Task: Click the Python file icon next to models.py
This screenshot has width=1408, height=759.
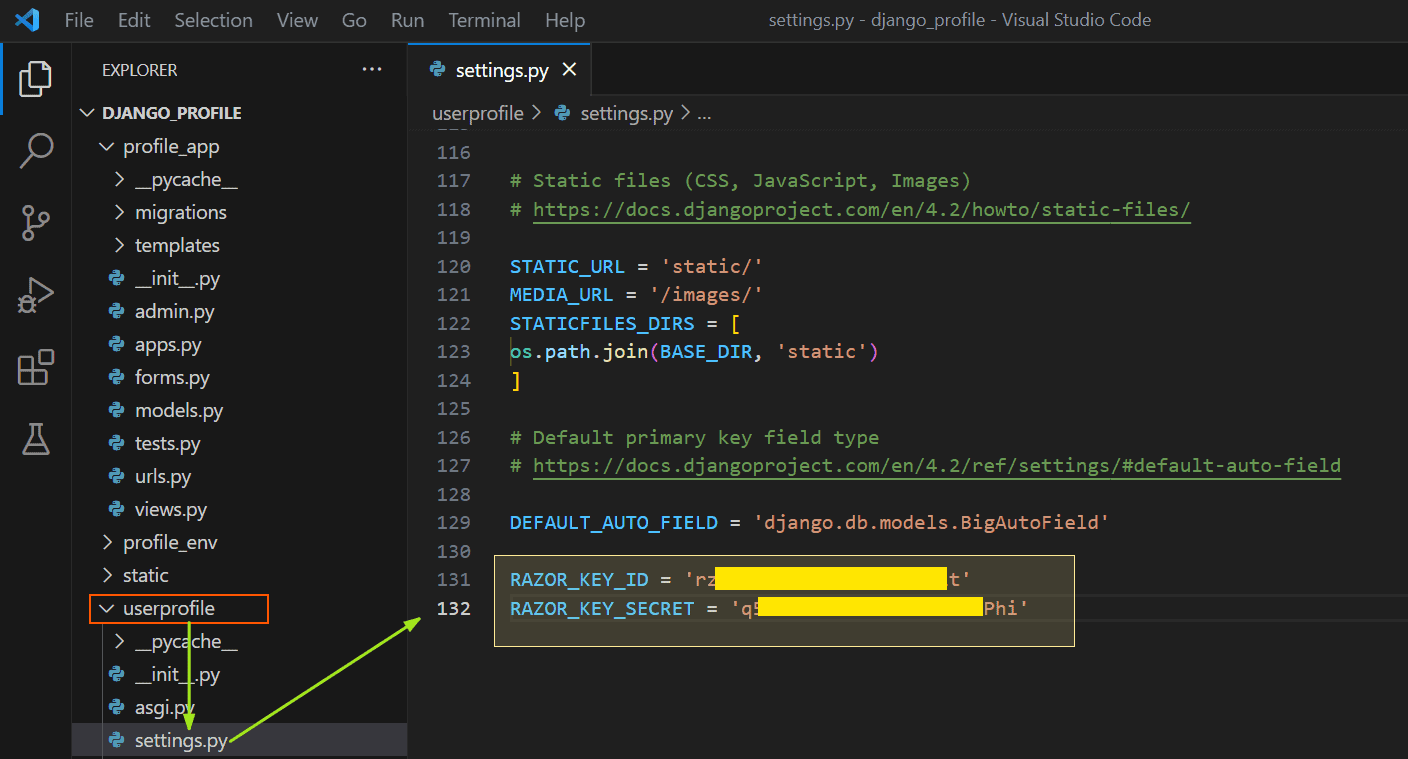Action: [117, 410]
